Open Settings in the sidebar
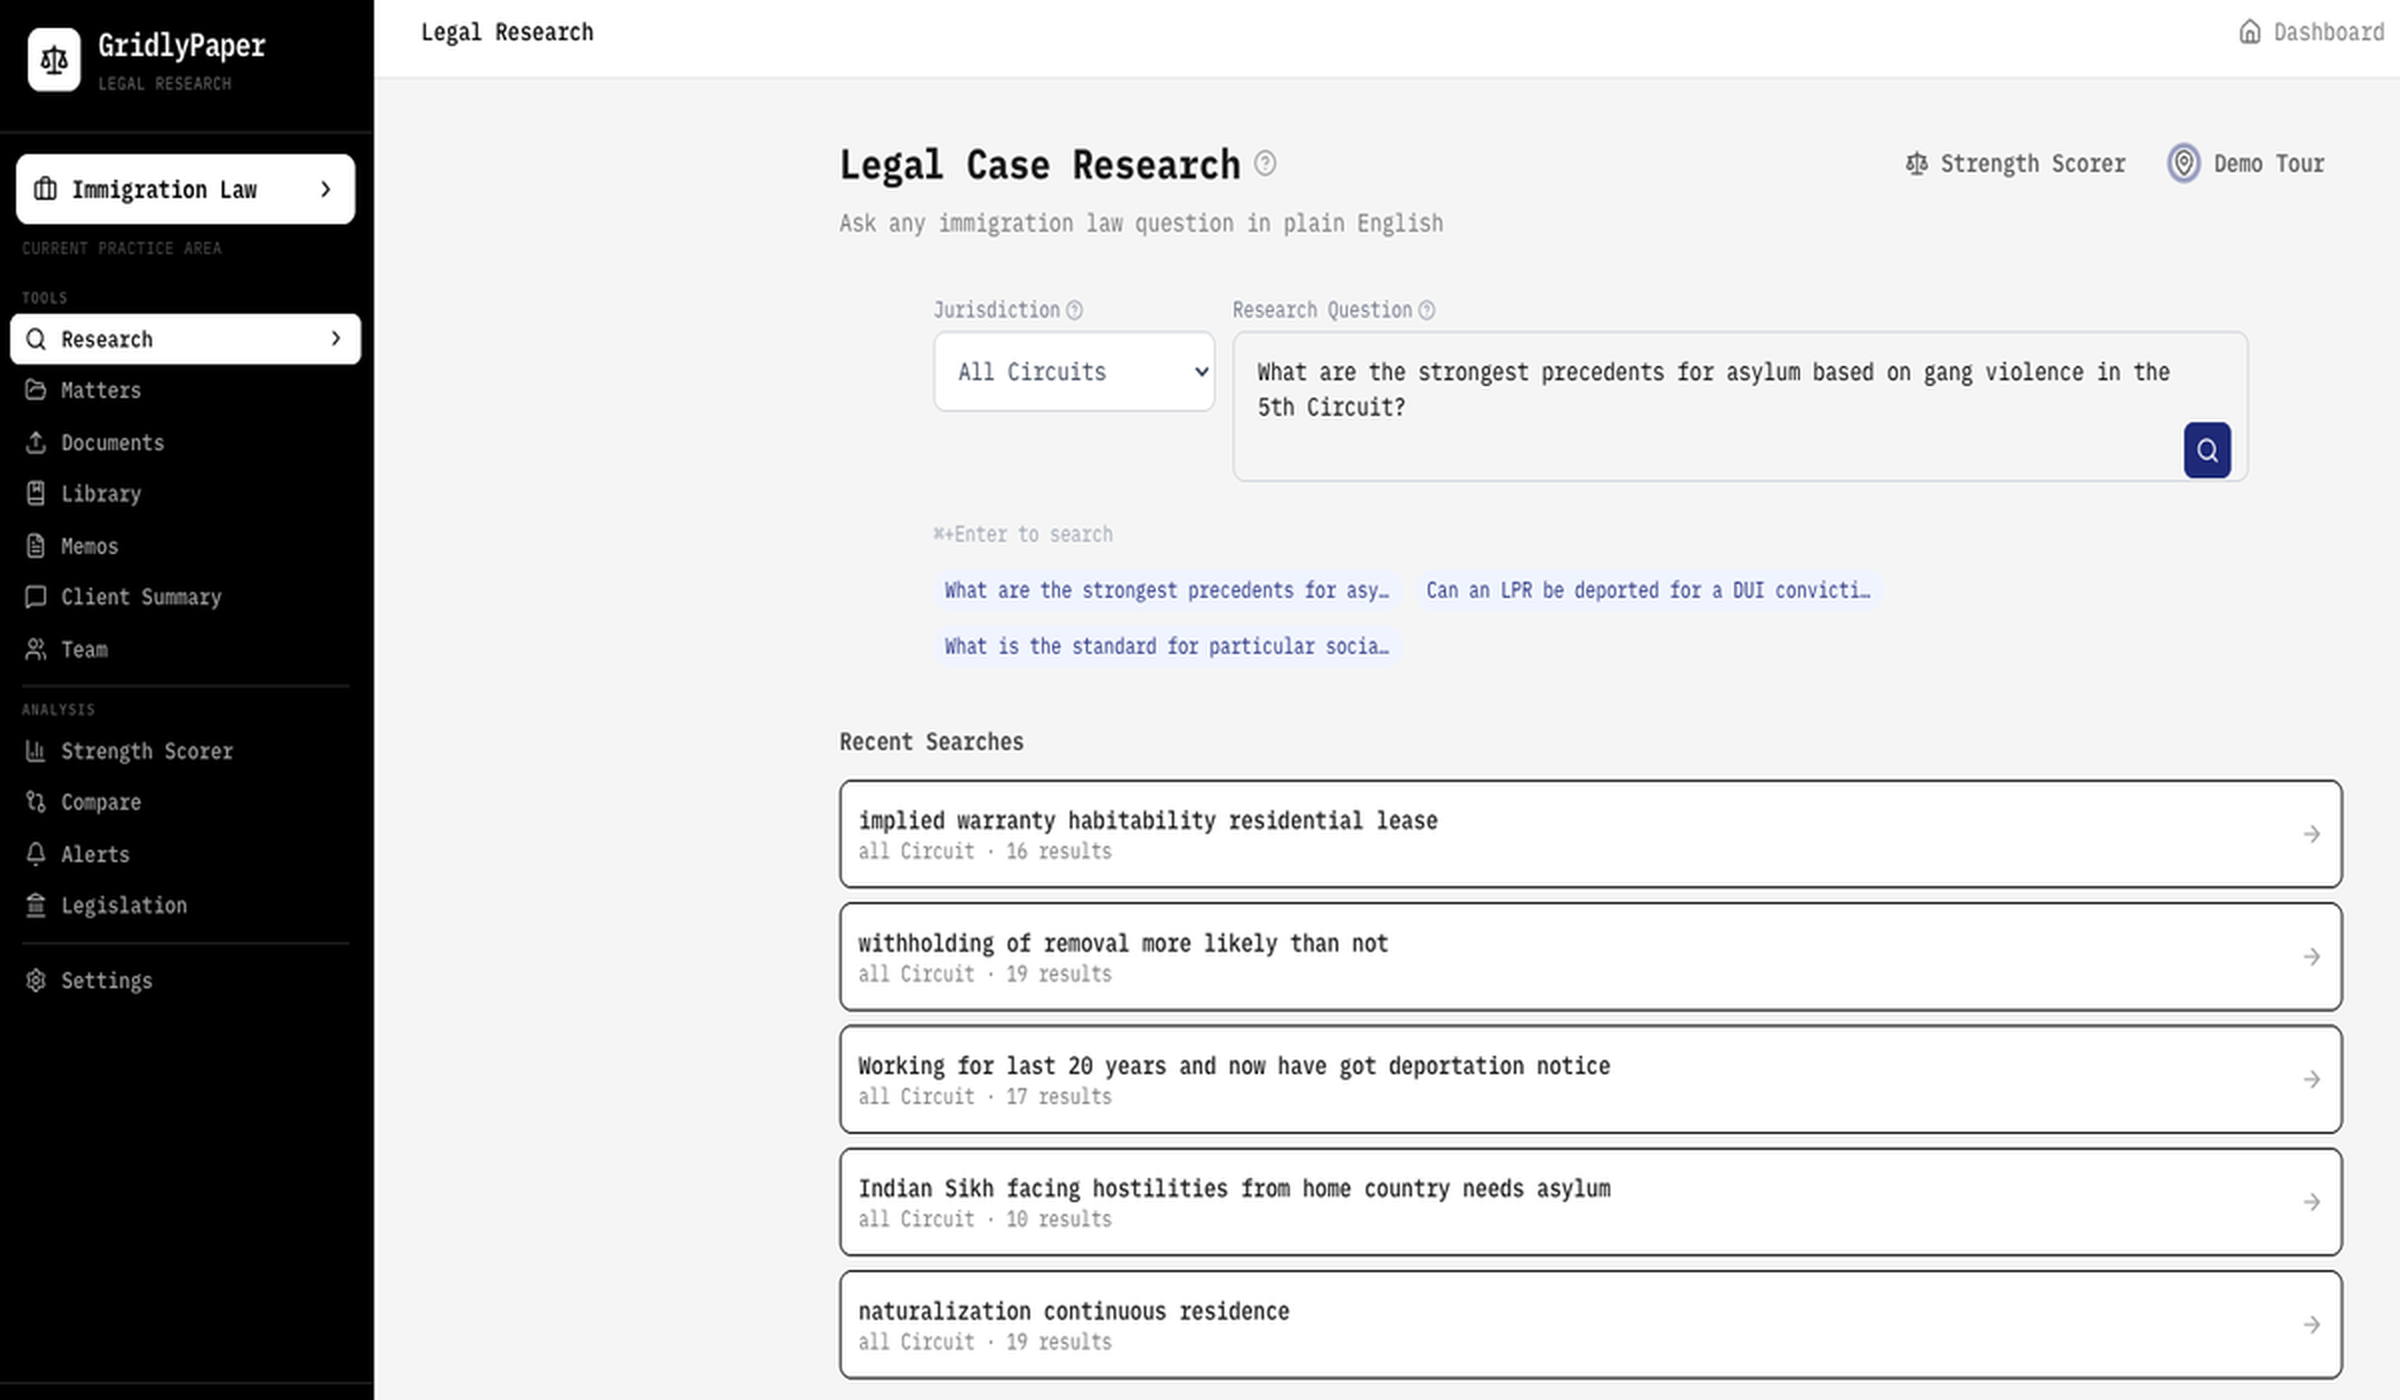Viewport: 2400px width, 1400px height. tap(185, 980)
